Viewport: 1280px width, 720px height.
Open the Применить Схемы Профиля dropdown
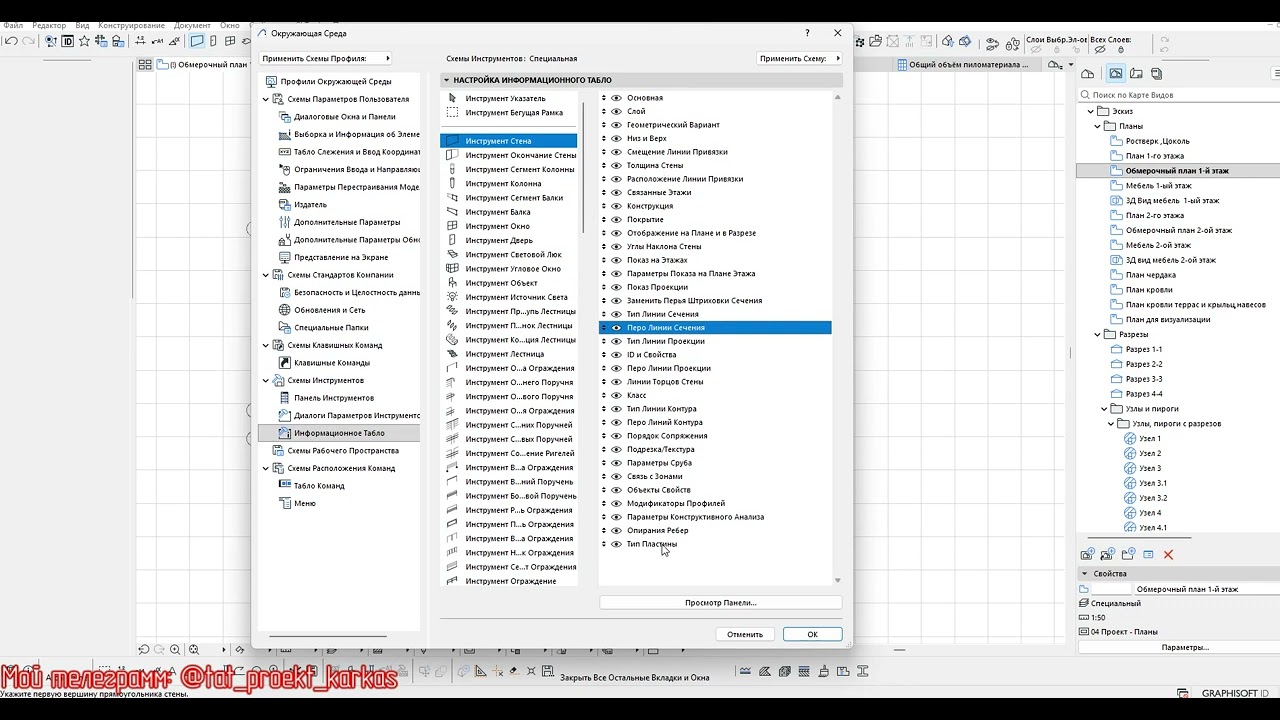tap(326, 59)
